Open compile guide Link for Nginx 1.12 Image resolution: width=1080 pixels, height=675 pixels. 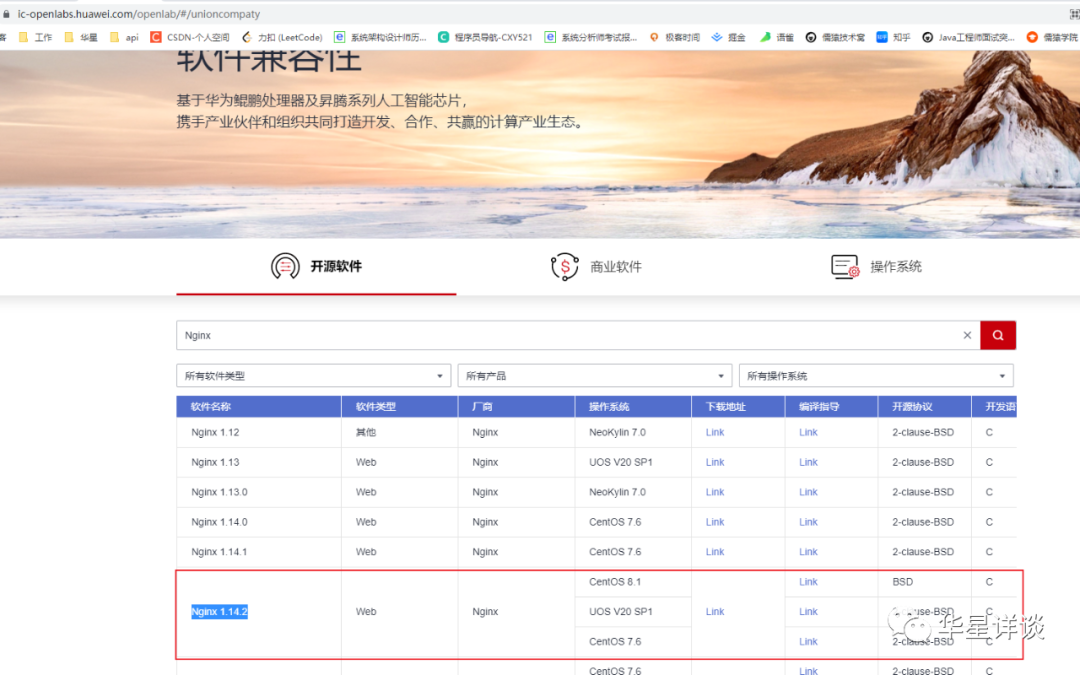tap(808, 433)
